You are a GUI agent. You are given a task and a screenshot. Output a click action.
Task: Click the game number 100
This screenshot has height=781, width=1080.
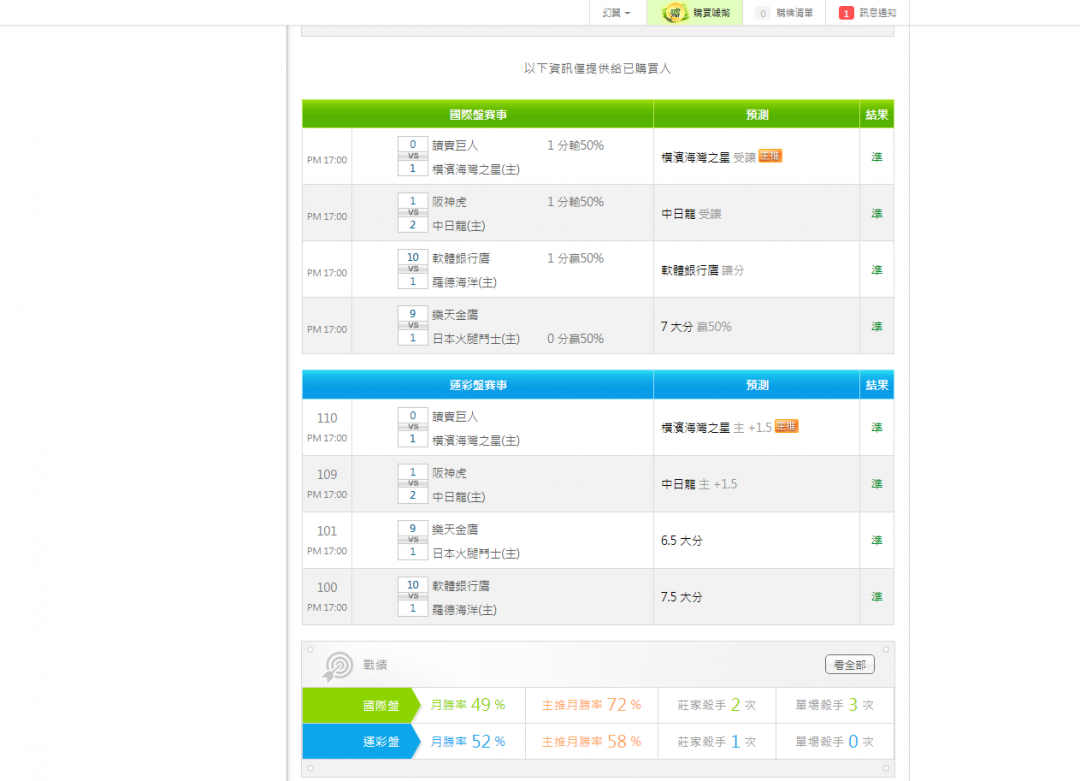327,587
